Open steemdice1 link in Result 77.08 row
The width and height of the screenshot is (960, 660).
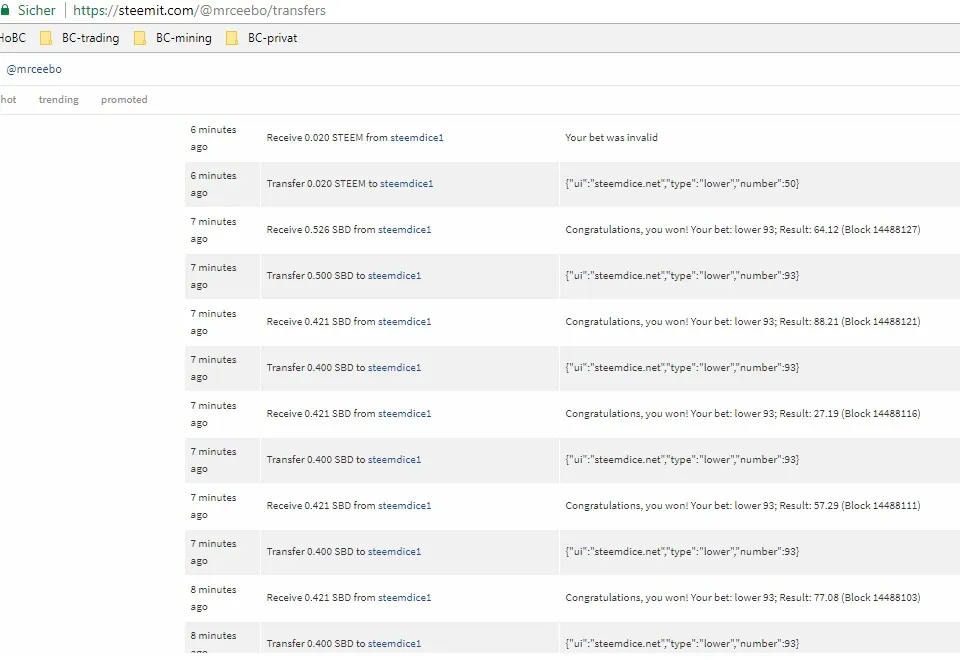click(x=405, y=597)
